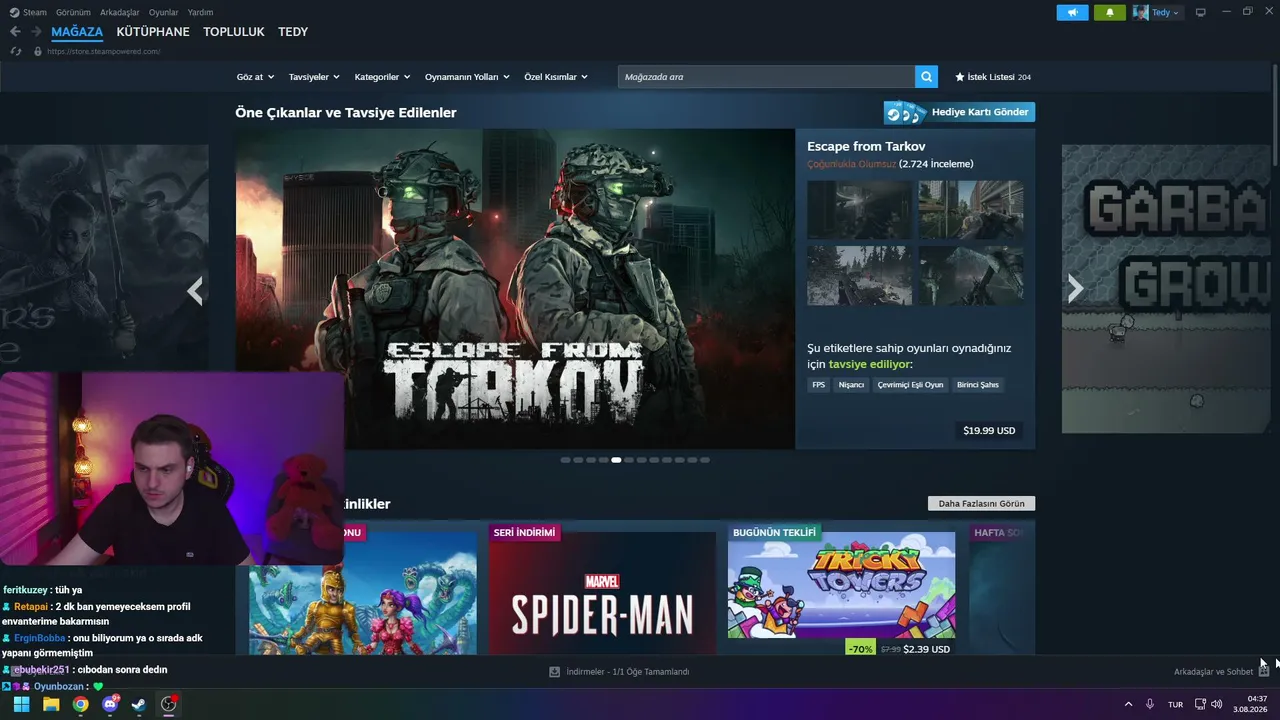This screenshot has width=1280, height=720.
Task: Switch to the KÜTÜPHANE tab
Action: pyautogui.click(x=153, y=32)
